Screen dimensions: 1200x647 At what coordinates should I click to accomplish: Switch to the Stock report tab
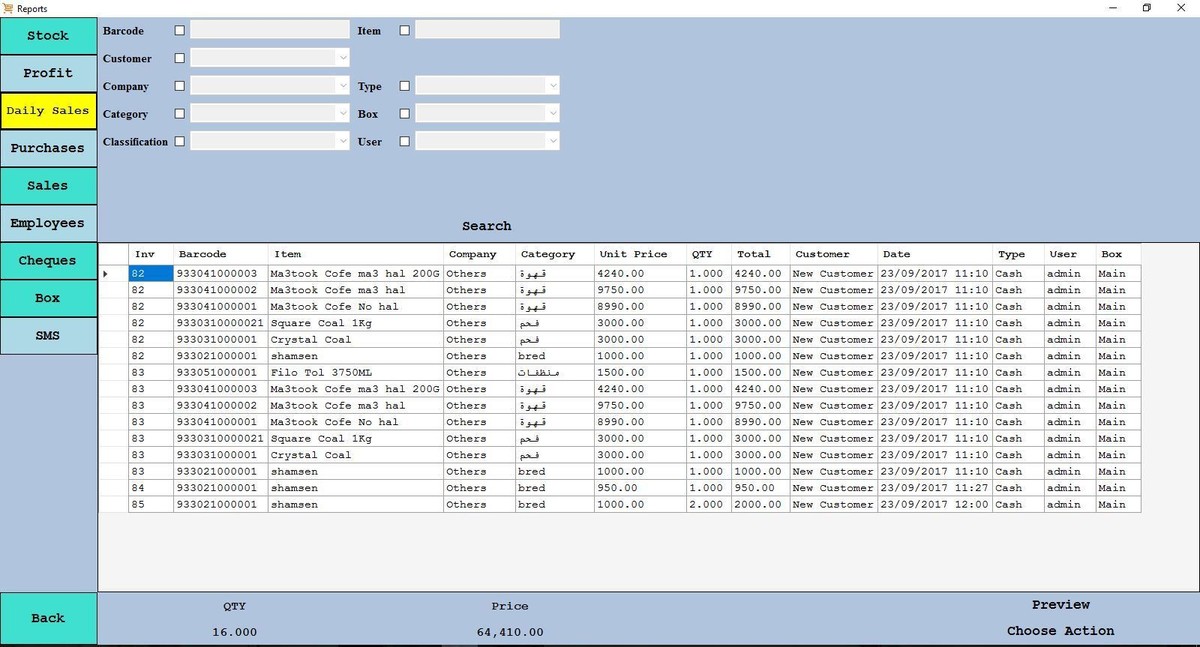pos(48,36)
